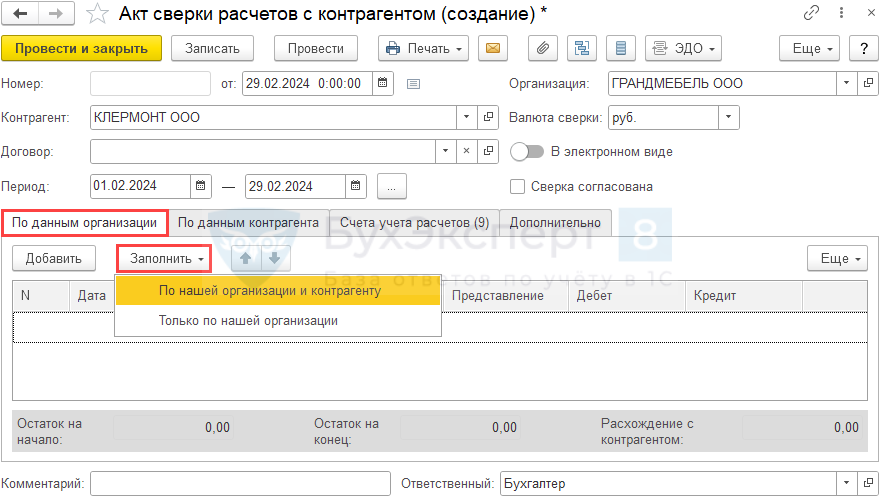881x499 pixels.
Task: Open attached files with paperclip icon
Action: 545,48
